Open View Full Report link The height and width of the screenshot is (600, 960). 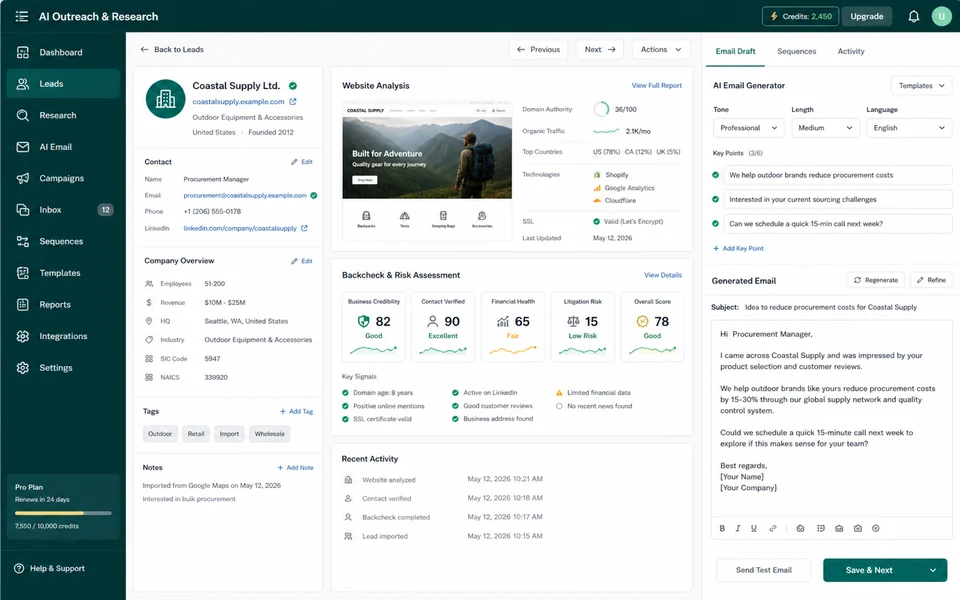(x=656, y=86)
